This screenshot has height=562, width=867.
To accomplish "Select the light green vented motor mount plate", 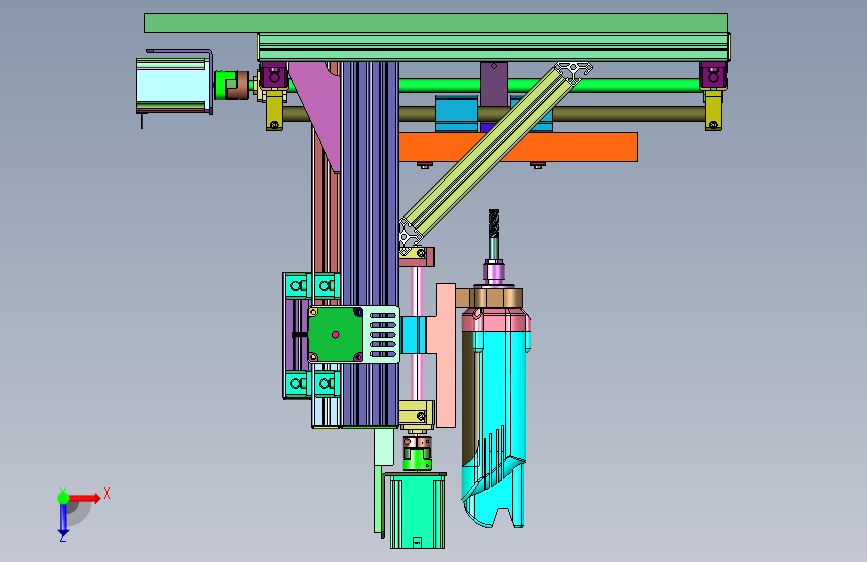I will coord(382,335).
